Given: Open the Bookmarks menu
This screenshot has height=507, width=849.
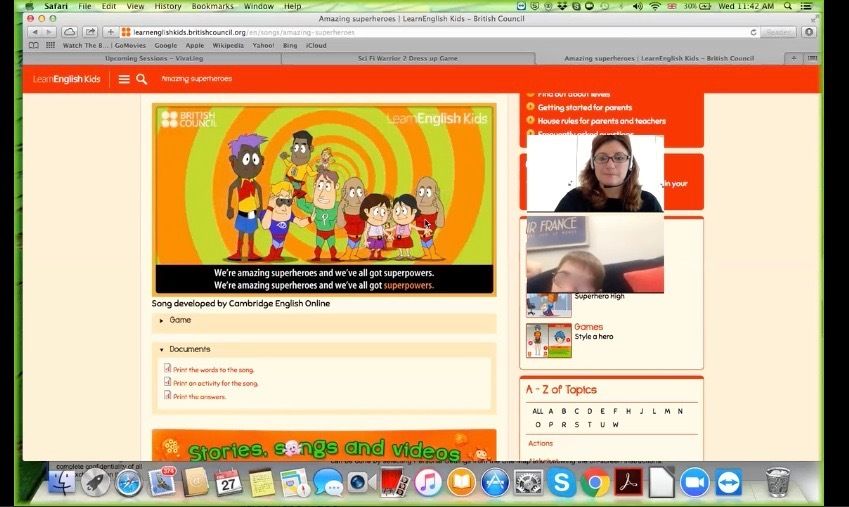Looking at the screenshot, I should click(x=213, y=6).
